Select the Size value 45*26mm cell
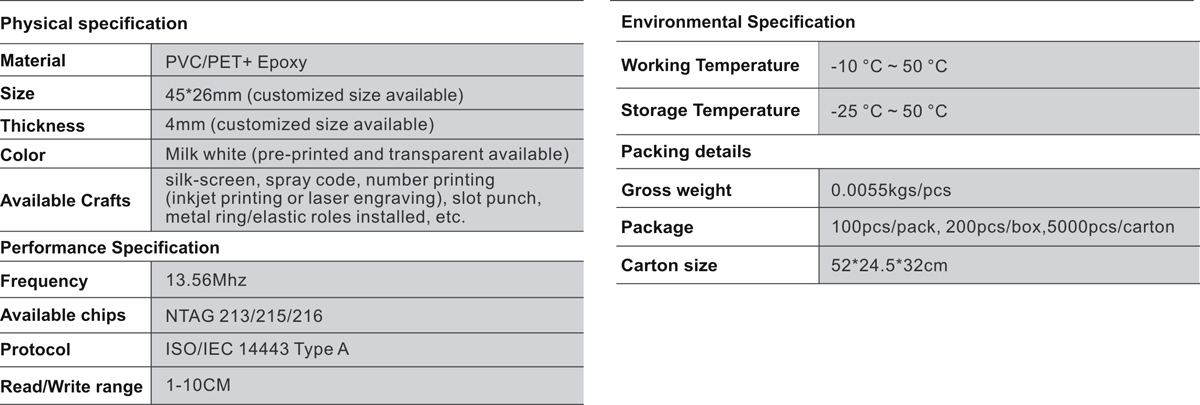Viewport: 1200px width, 405px height. click(x=367, y=95)
